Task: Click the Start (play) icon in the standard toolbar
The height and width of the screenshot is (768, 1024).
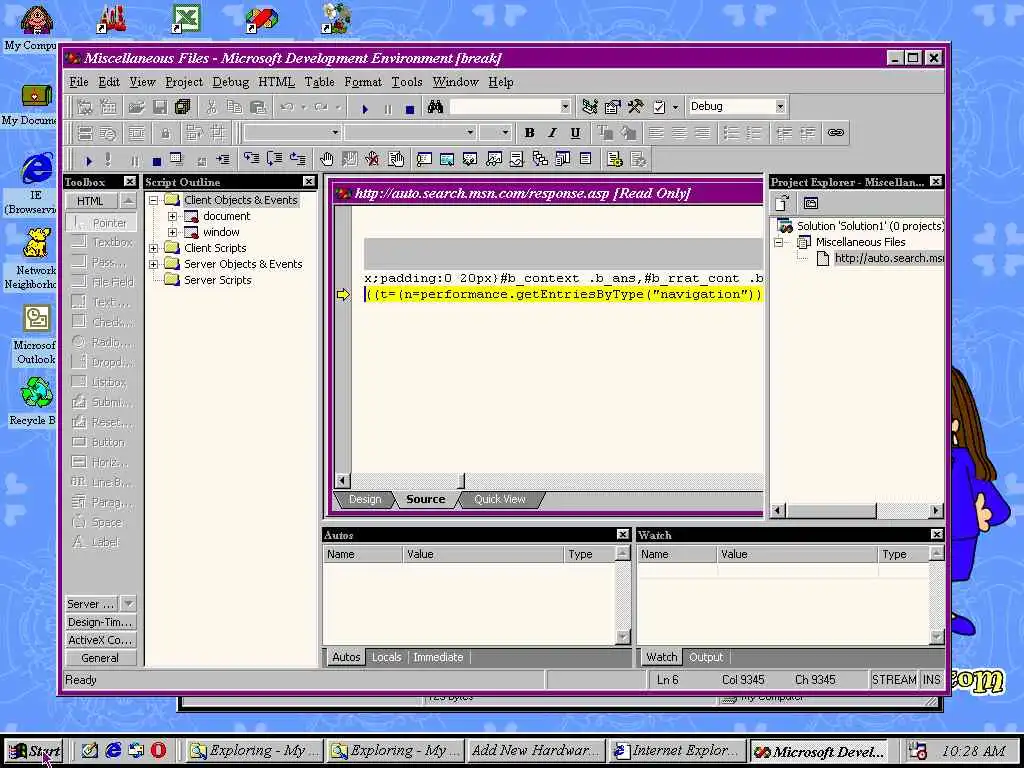Action: pyautogui.click(x=365, y=108)
